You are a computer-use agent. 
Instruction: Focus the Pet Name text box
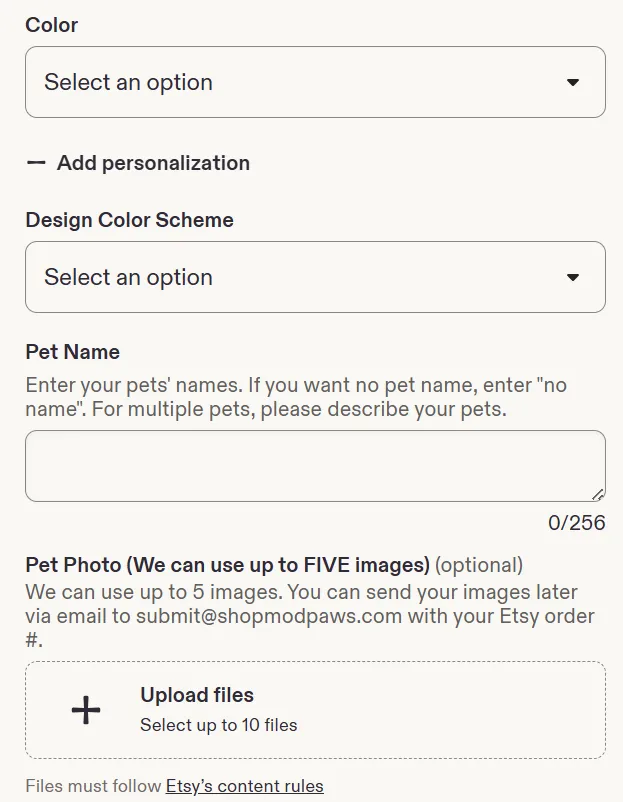pos(315,466)
